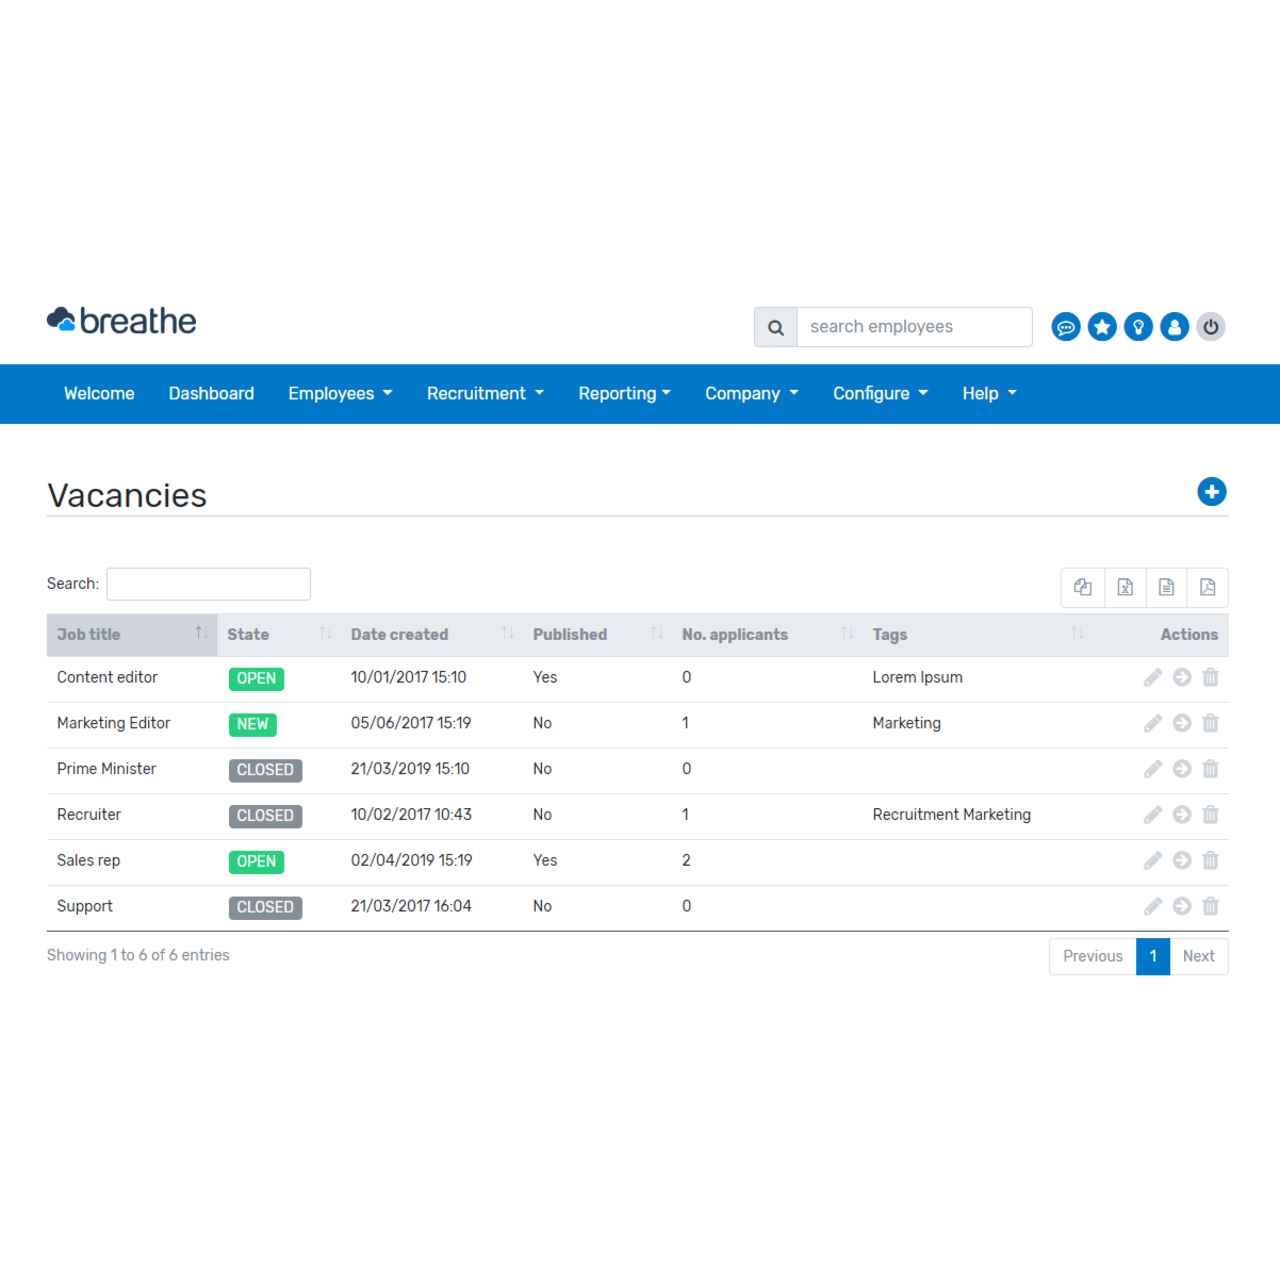Open the chat messages icon in header
Image resolution: width=1280 pixels, height=1280 pixels.
point(1066,327)
